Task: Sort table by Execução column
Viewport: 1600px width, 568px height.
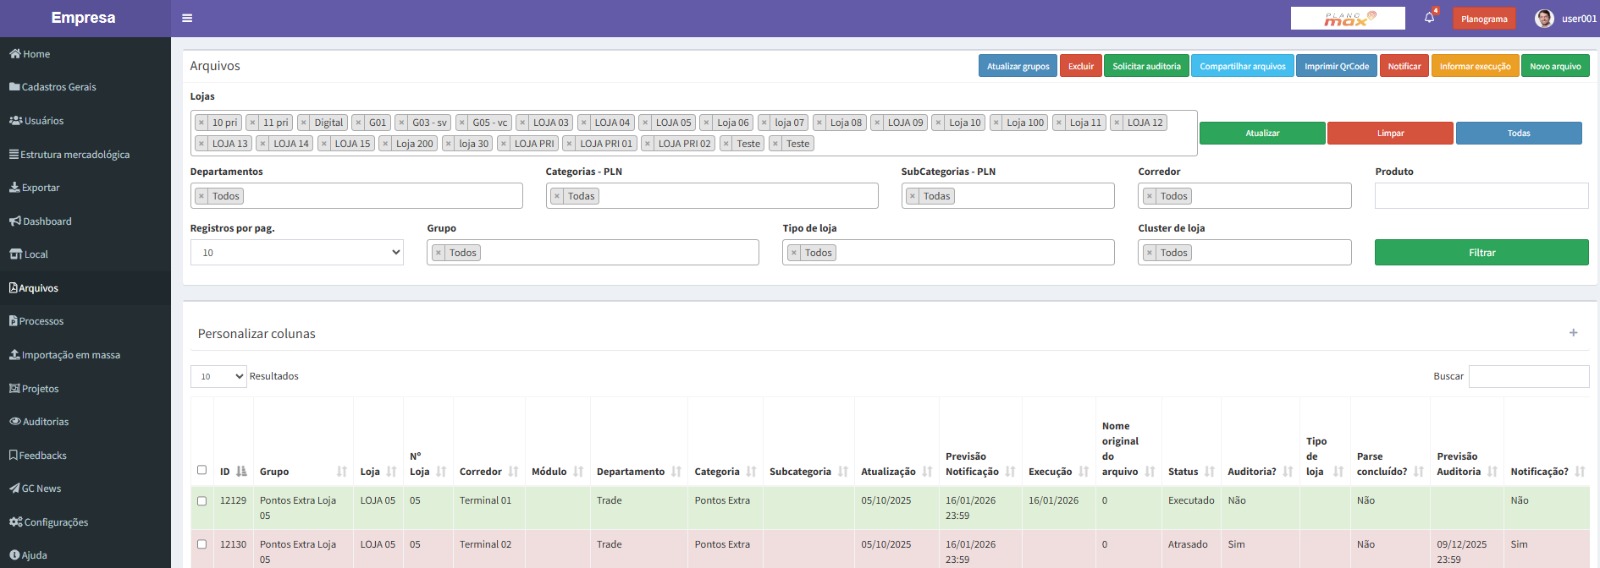Action: pyautogui.click(x=1083, y=471)
